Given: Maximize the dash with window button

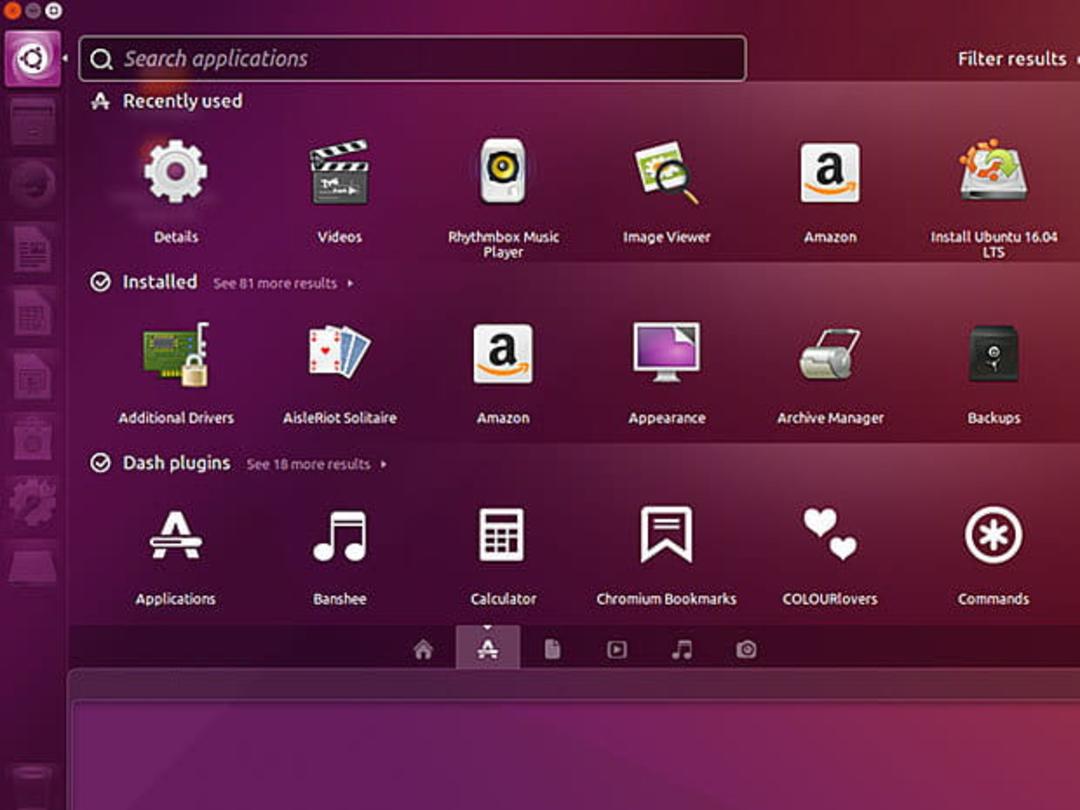Looking at the screenshot, I should (54, 10).
